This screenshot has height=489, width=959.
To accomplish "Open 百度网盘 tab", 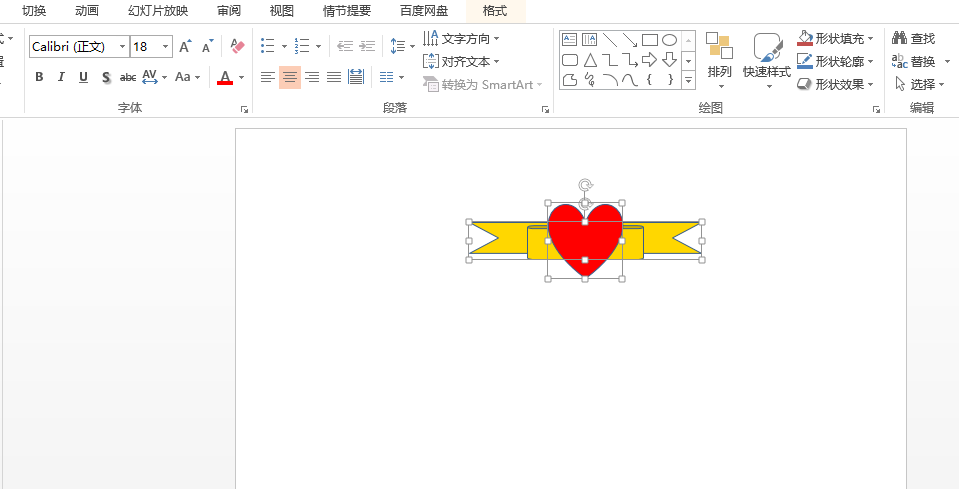I will point(424,11).
